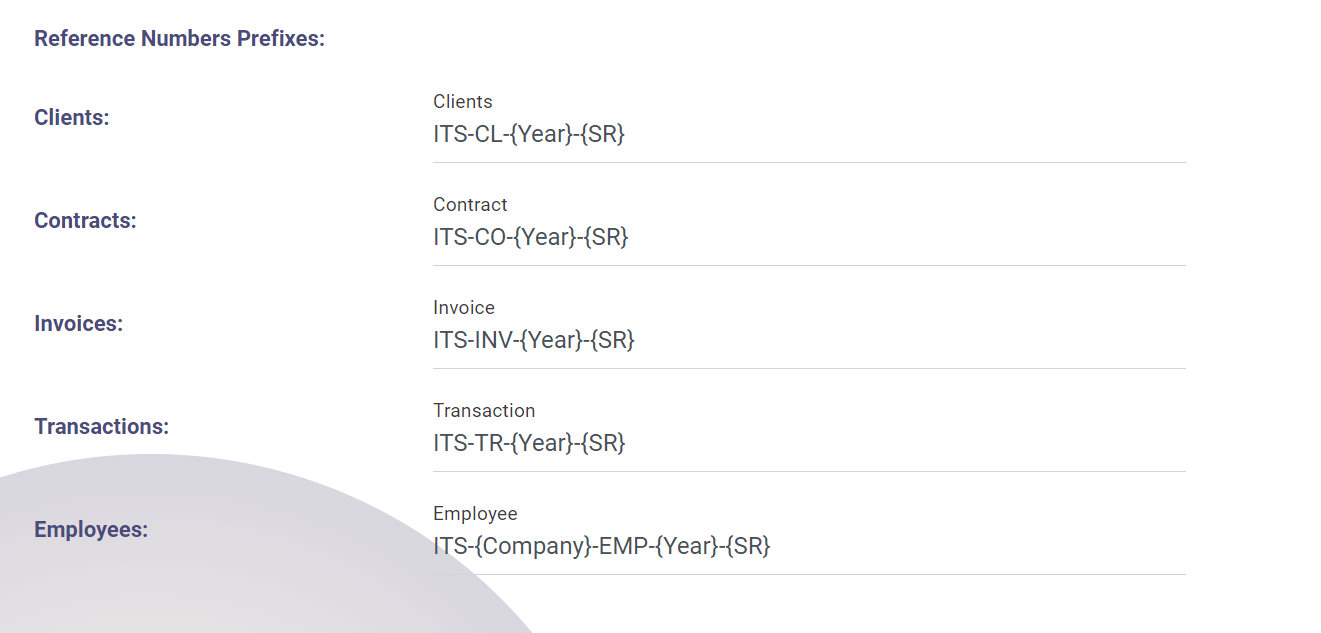
Task: Click the small "Contract" floating field label
Action: (470, 204)
